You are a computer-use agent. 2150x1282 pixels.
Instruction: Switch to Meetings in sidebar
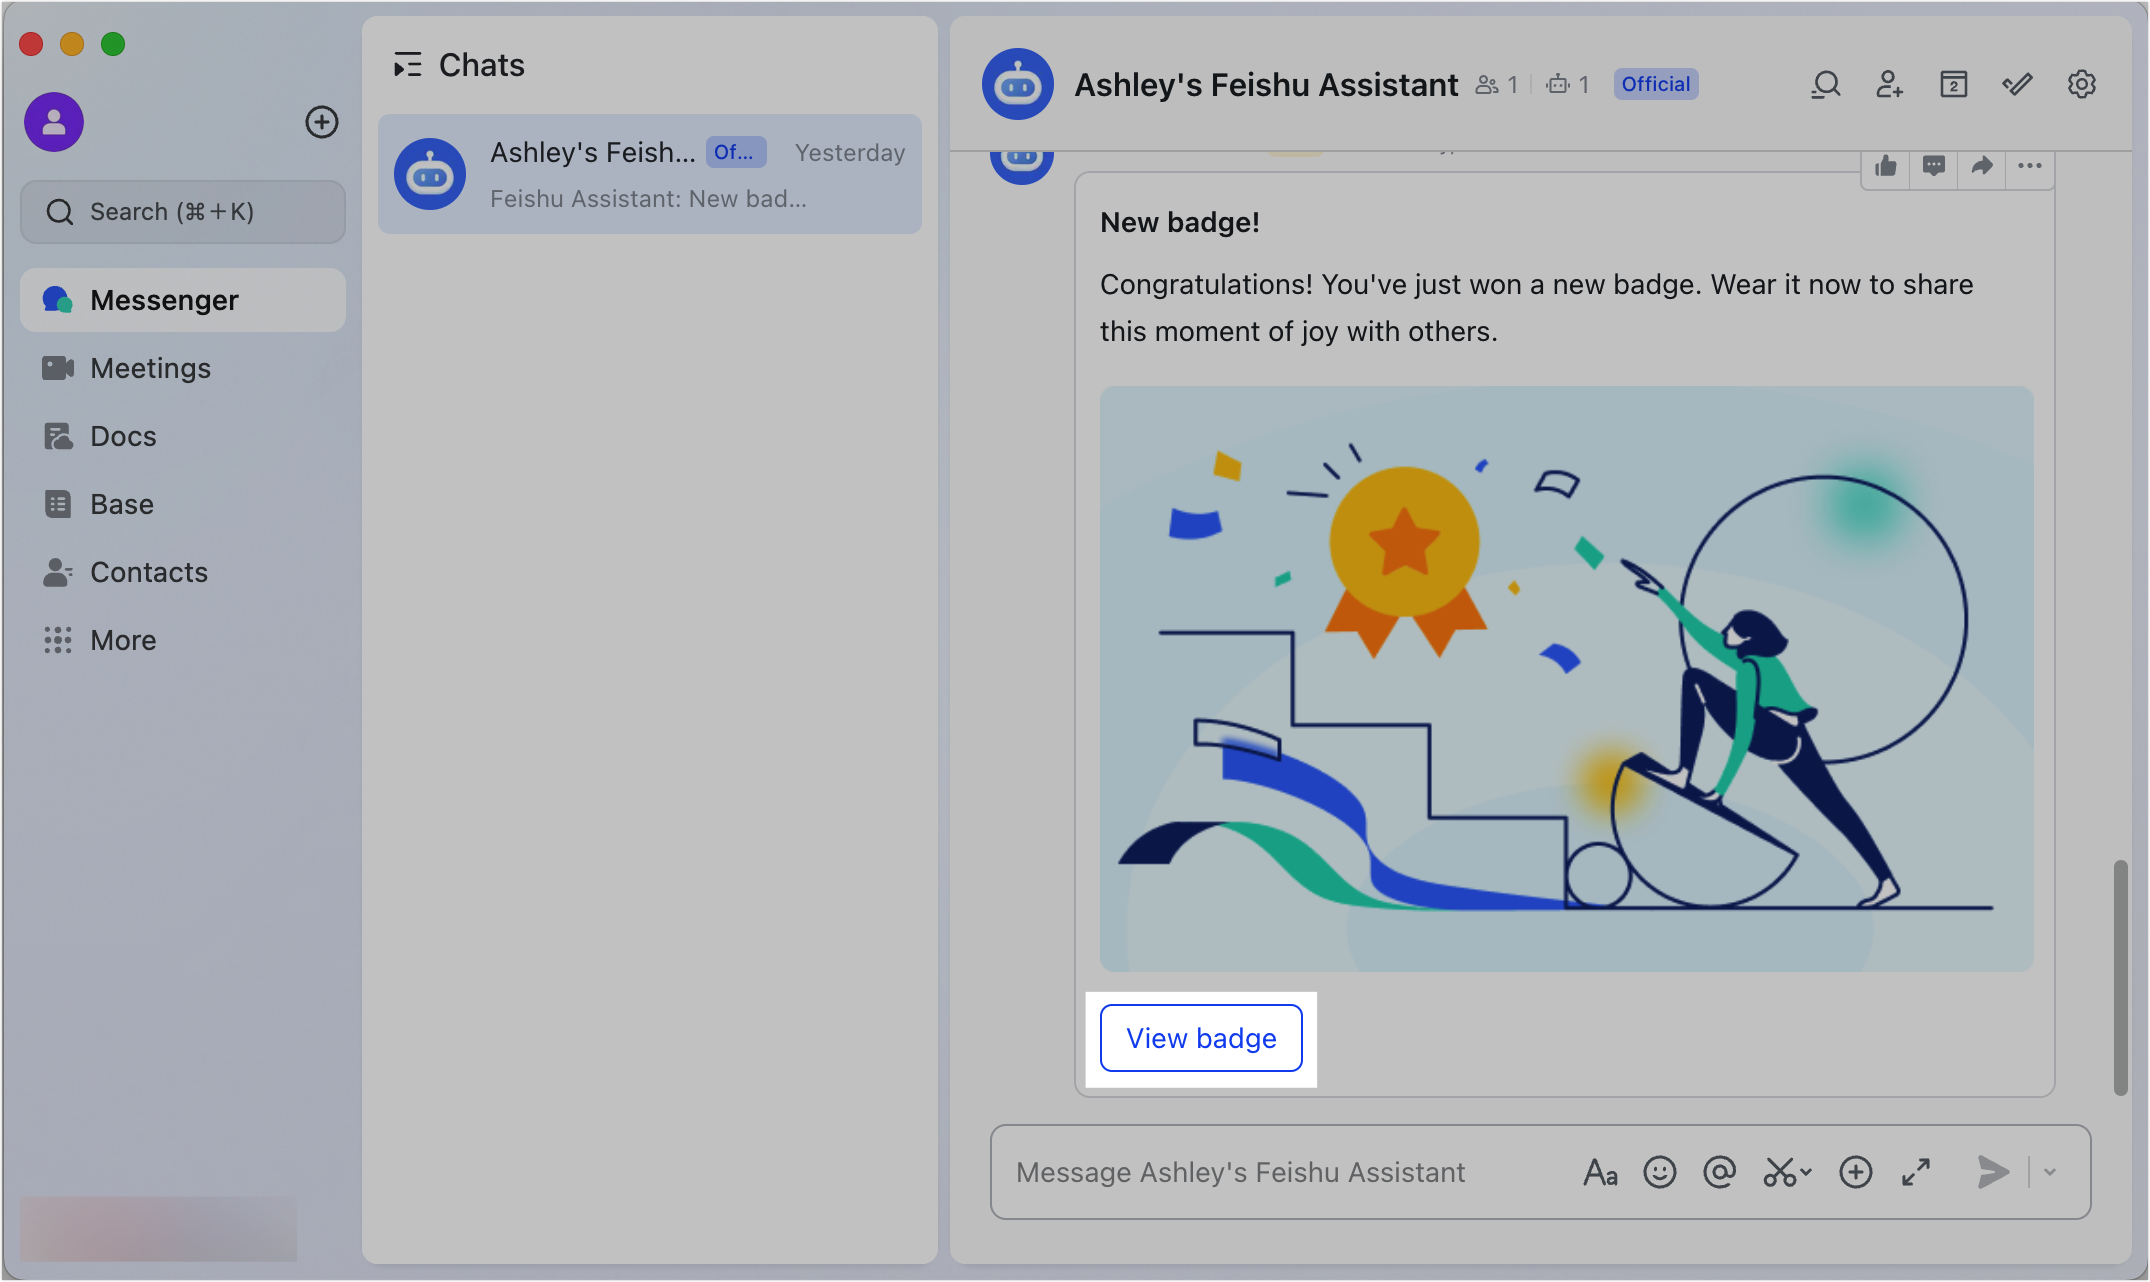pos(150,368)
